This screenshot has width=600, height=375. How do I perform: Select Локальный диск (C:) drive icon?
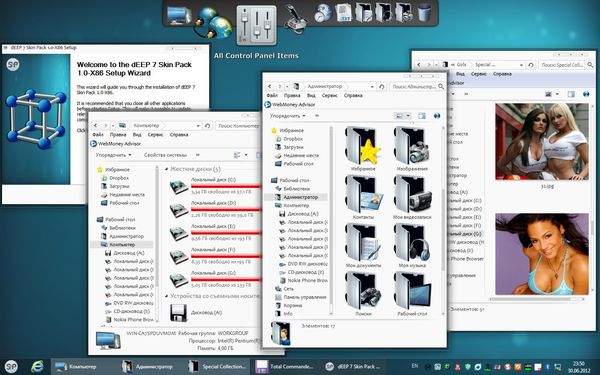click(179, 186)
